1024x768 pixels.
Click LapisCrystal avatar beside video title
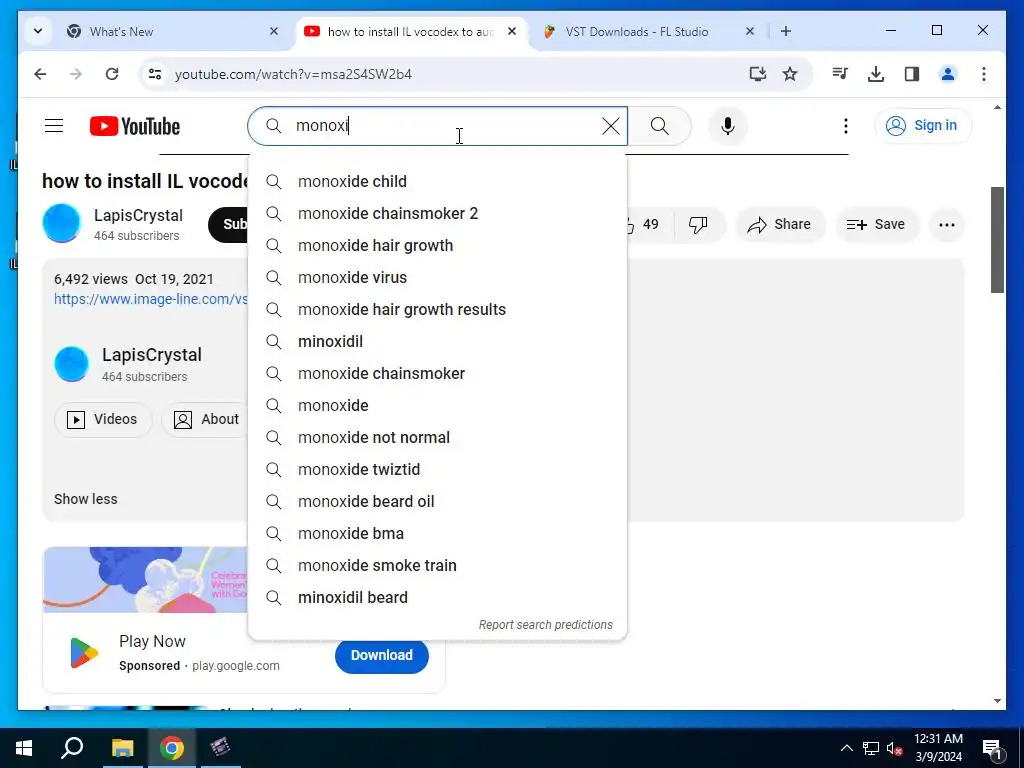click(61, 223)
